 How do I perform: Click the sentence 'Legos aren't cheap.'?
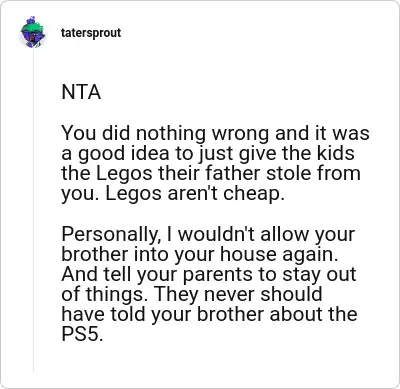[x=195, y=194]
